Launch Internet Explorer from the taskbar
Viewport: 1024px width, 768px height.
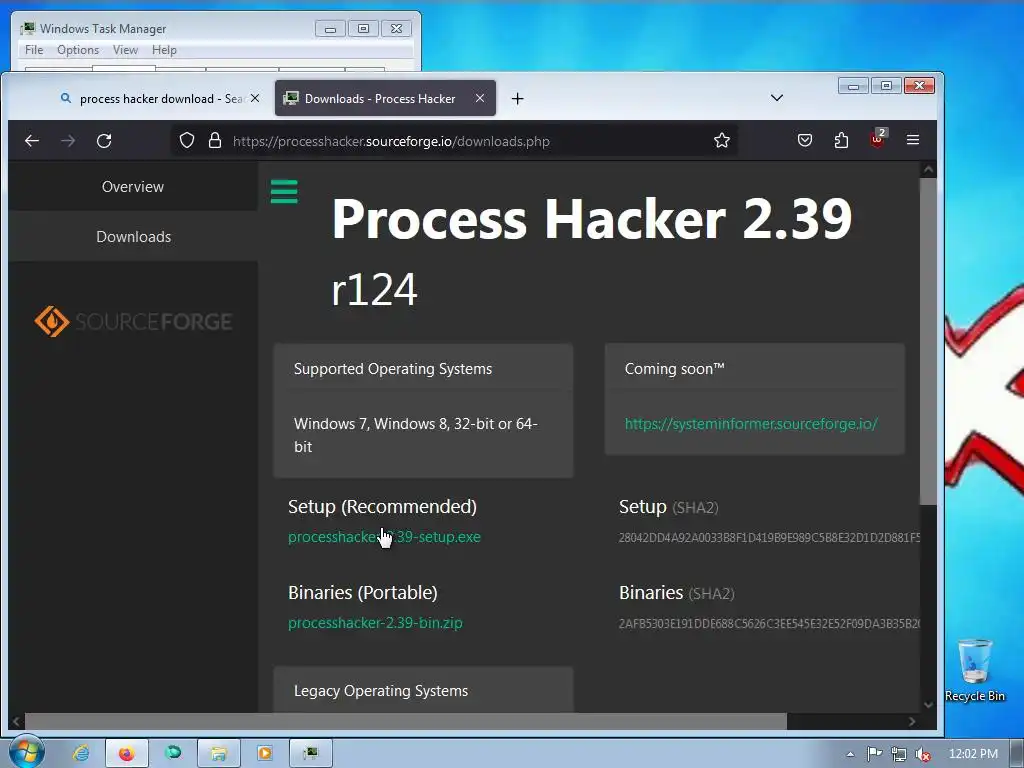(x=80, y=753)
